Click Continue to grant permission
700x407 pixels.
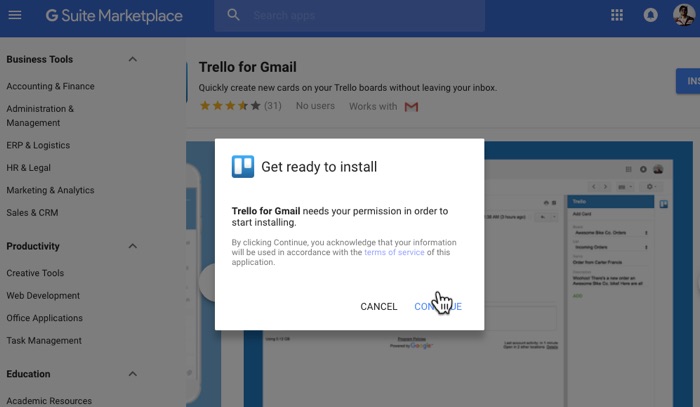[438, 307]
